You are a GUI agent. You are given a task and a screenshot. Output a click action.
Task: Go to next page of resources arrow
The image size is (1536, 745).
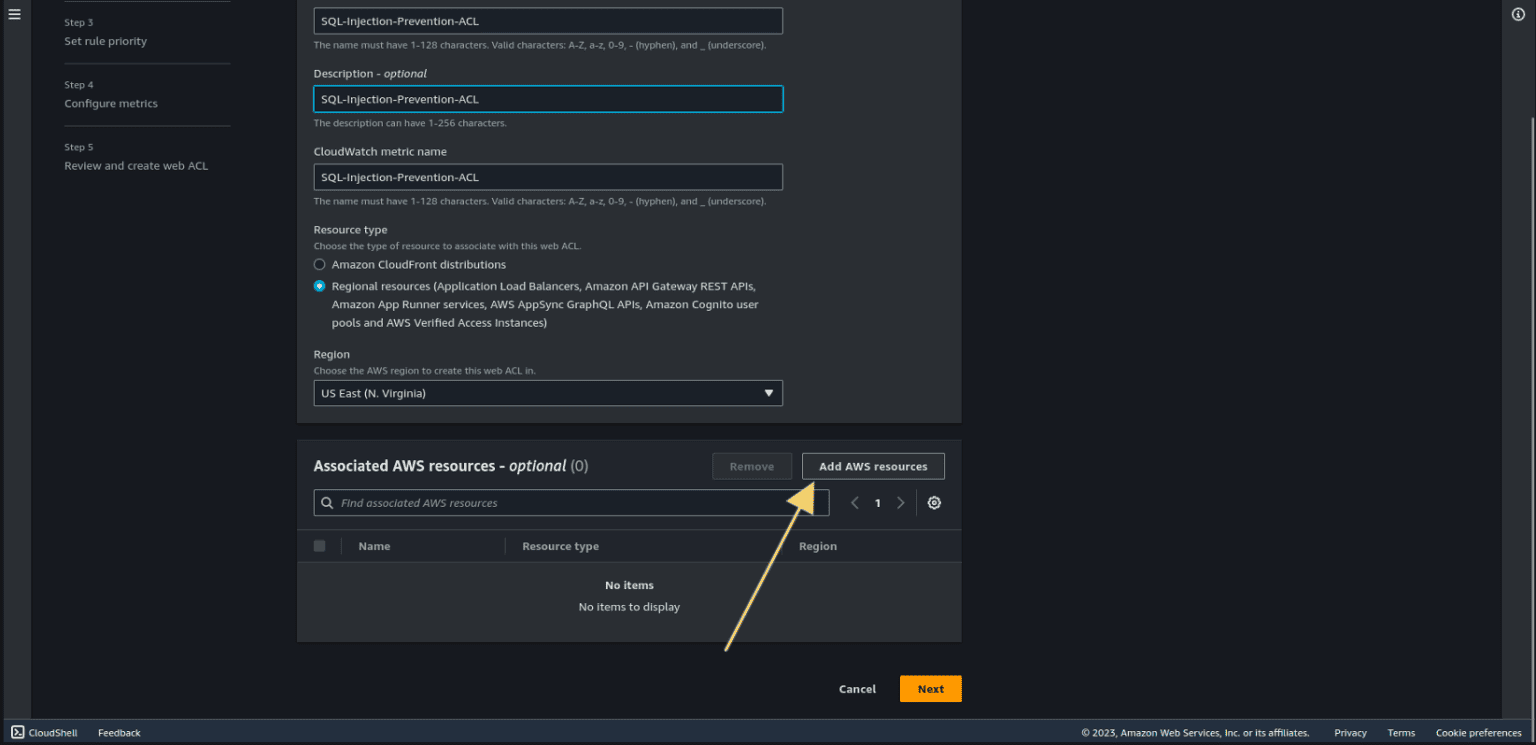pyautogui.click(x=901, y=503)
